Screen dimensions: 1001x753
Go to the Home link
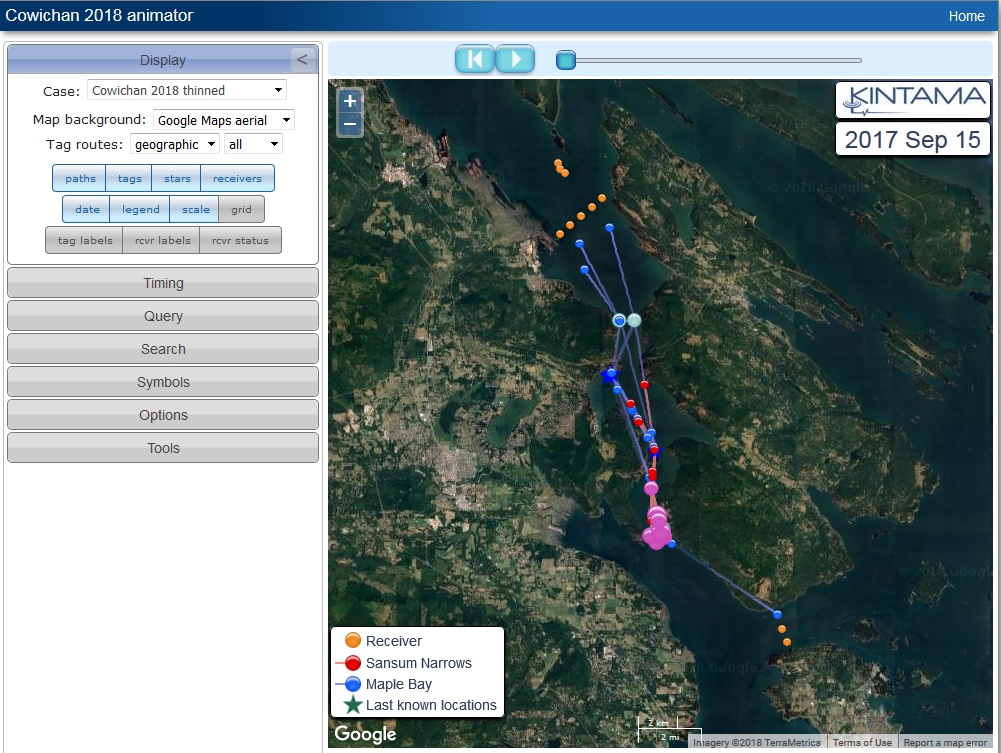[966, 16]
